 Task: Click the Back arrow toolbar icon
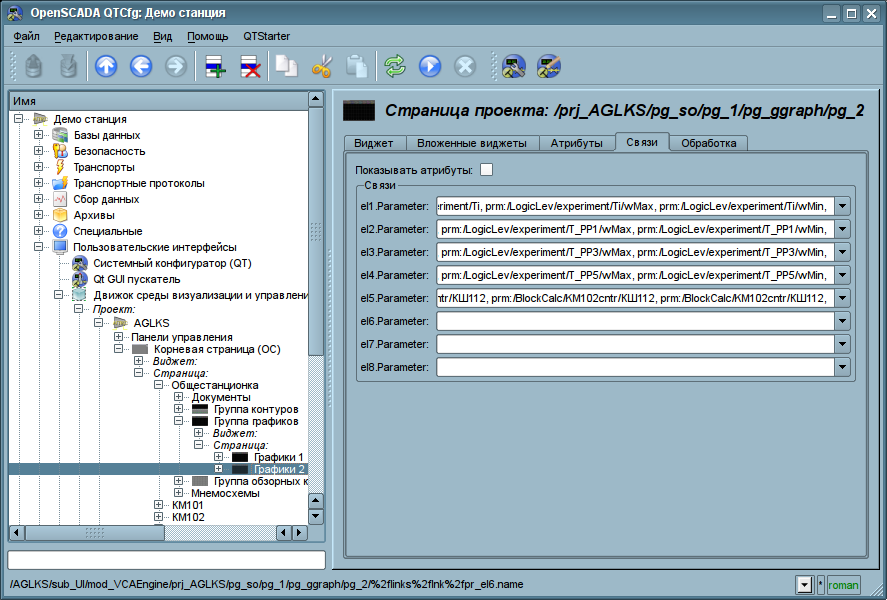pos(141,67)
